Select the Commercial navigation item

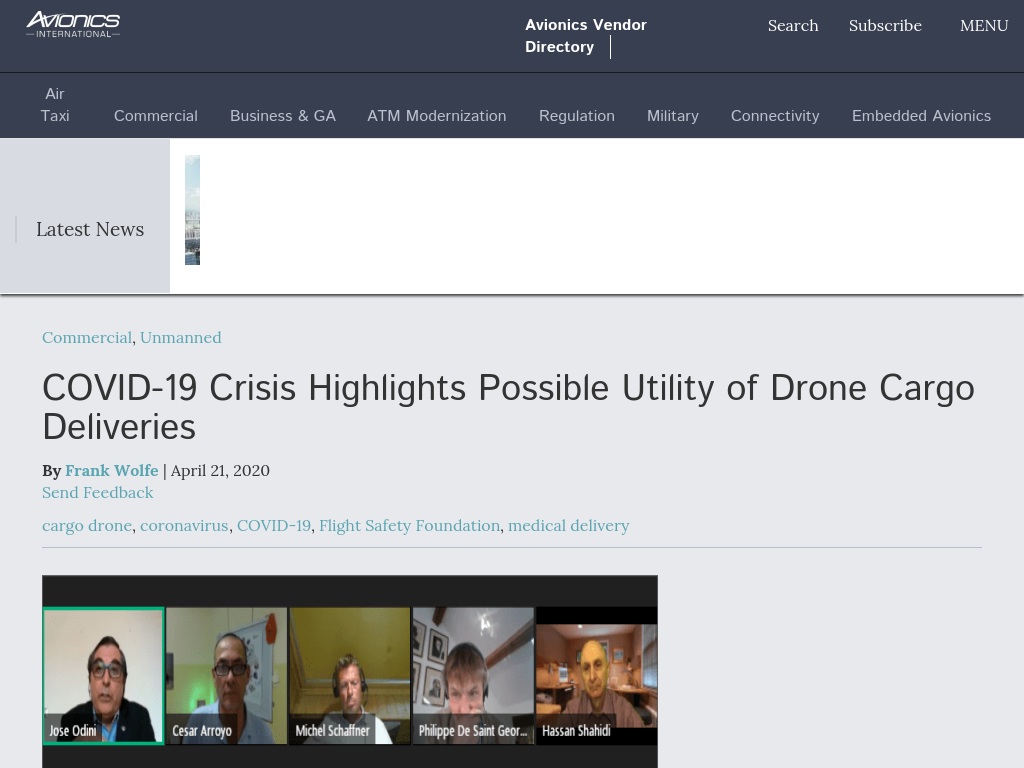(x=155, y=116)
